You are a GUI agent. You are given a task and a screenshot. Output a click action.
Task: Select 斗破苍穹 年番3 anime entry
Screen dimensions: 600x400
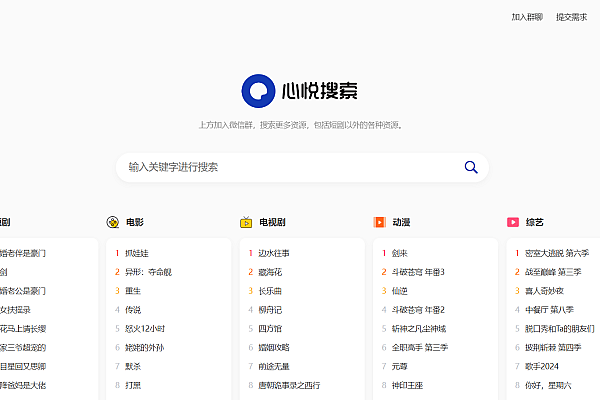(418, 272)
